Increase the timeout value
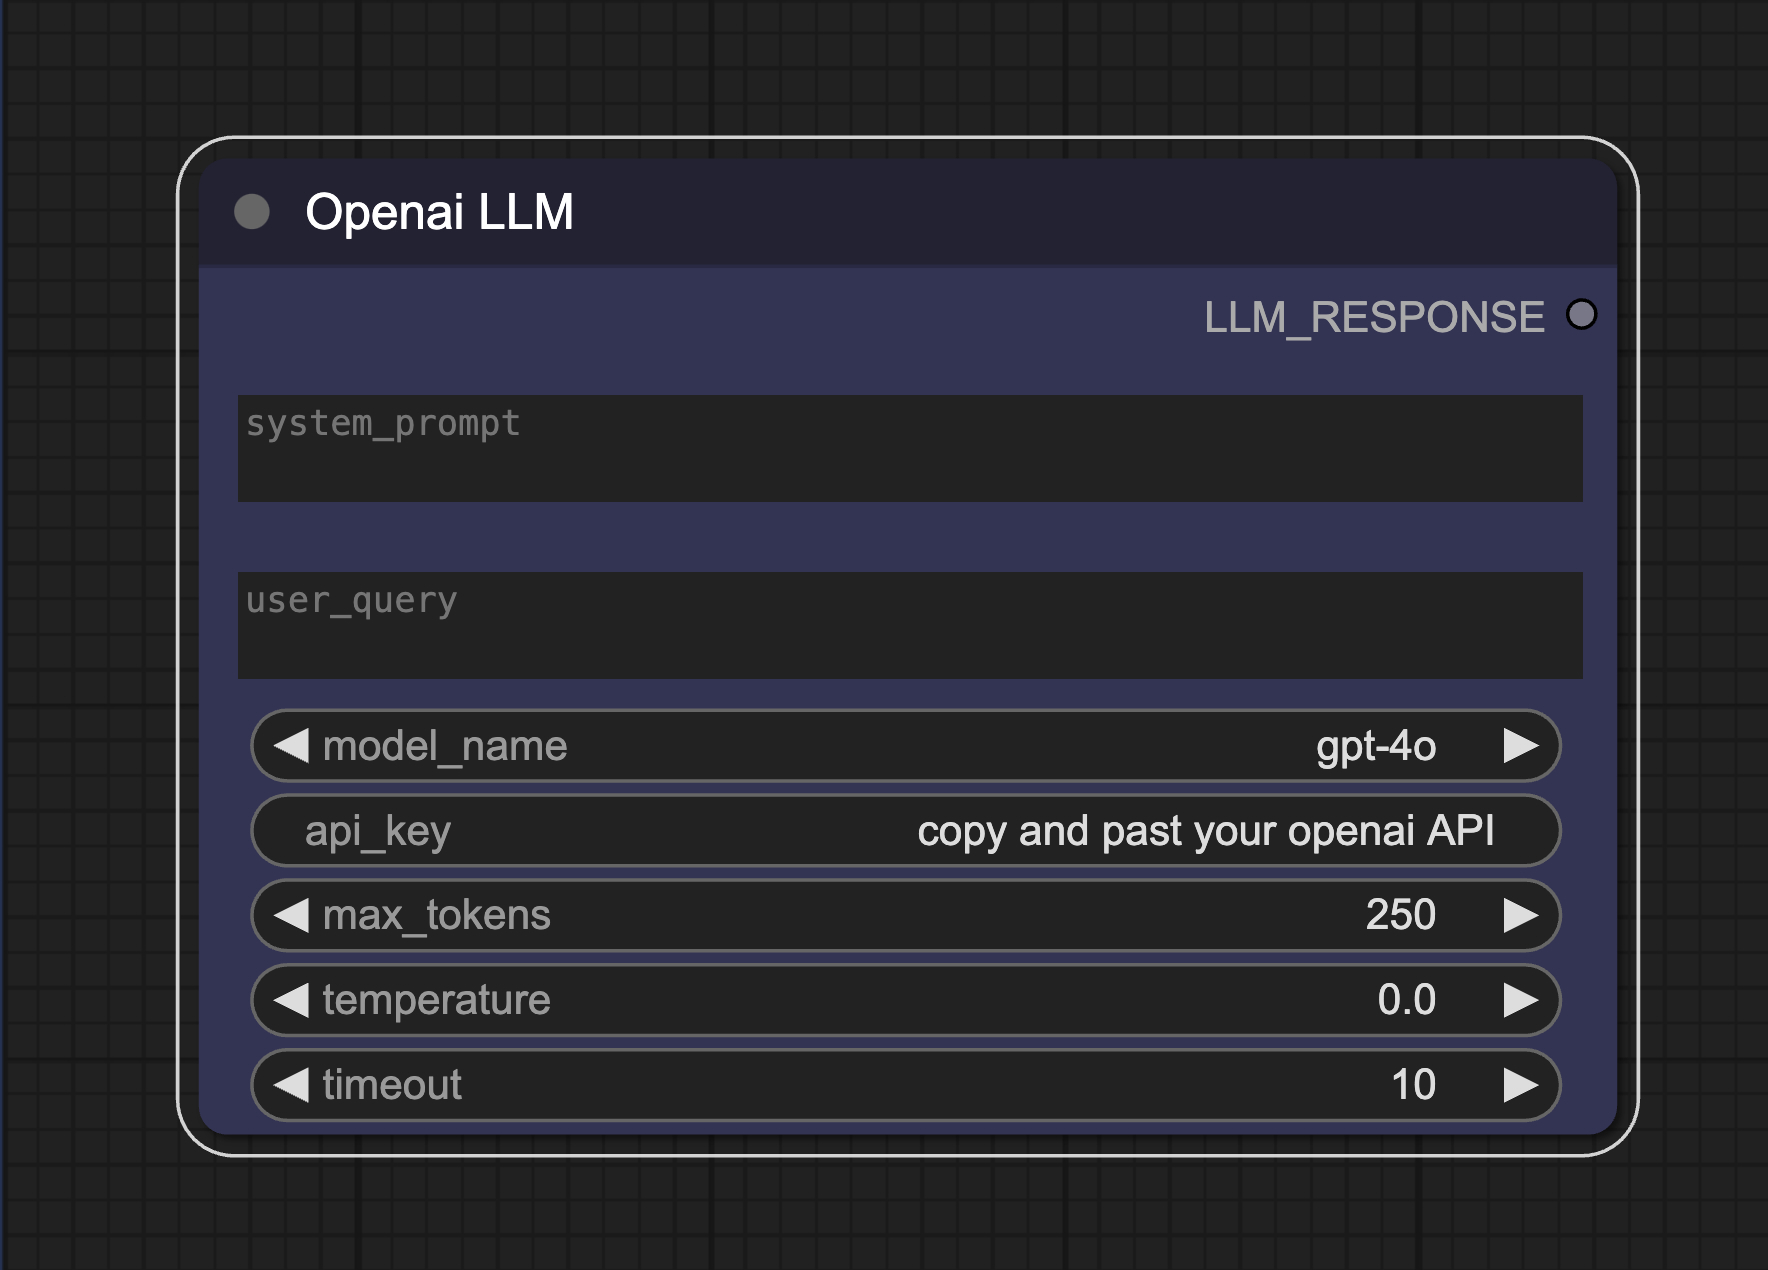Viewport: 1768px width, 1270px height. (x=1521, y=1085)
